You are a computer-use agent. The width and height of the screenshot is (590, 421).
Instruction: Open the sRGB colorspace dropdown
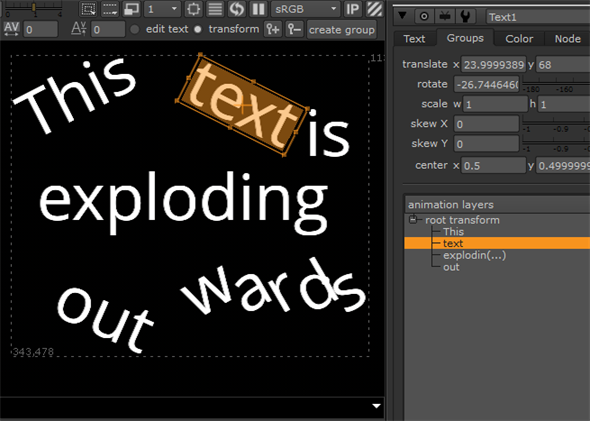pyautogui.click(x=305, y=9)
